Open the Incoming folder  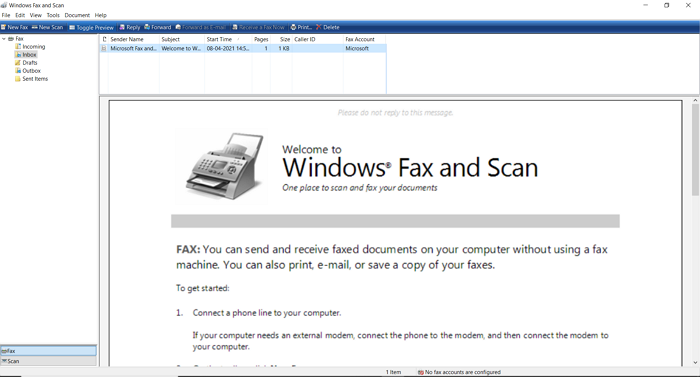tap(34, 46)
